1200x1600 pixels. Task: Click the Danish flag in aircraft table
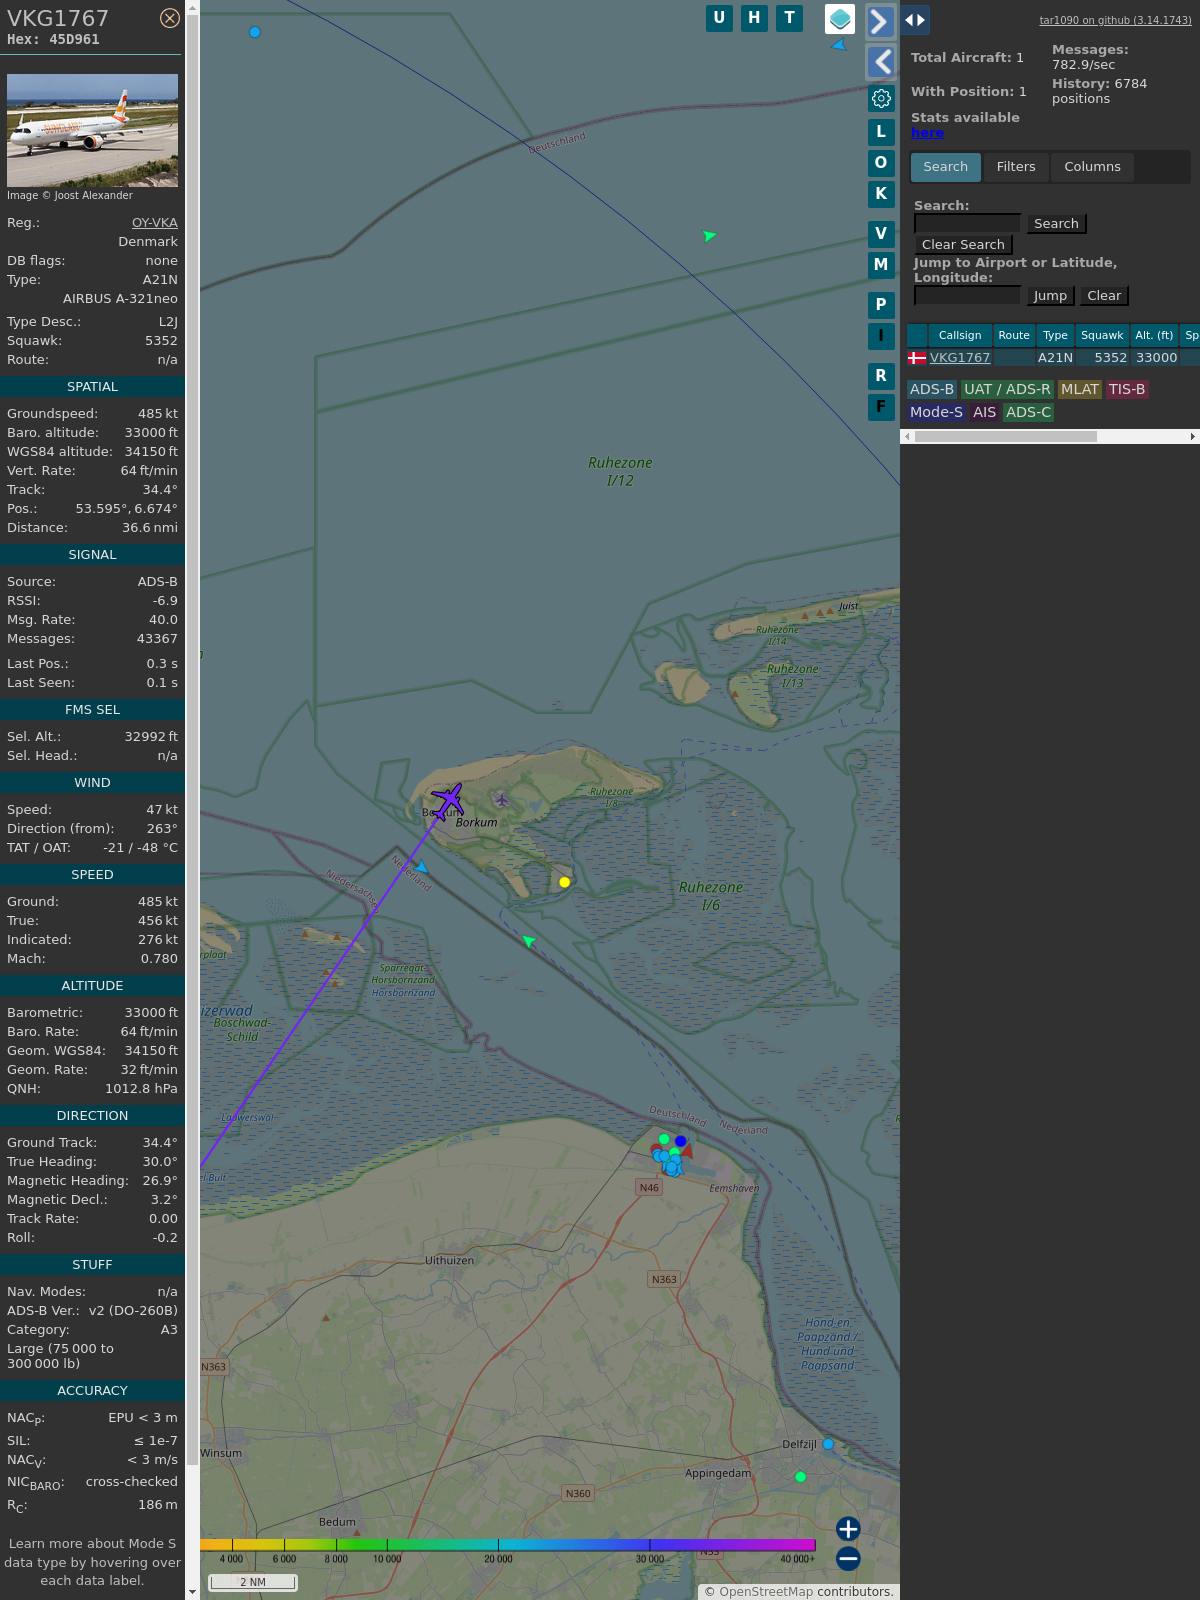pyautogui.click(x=916, y=358)
